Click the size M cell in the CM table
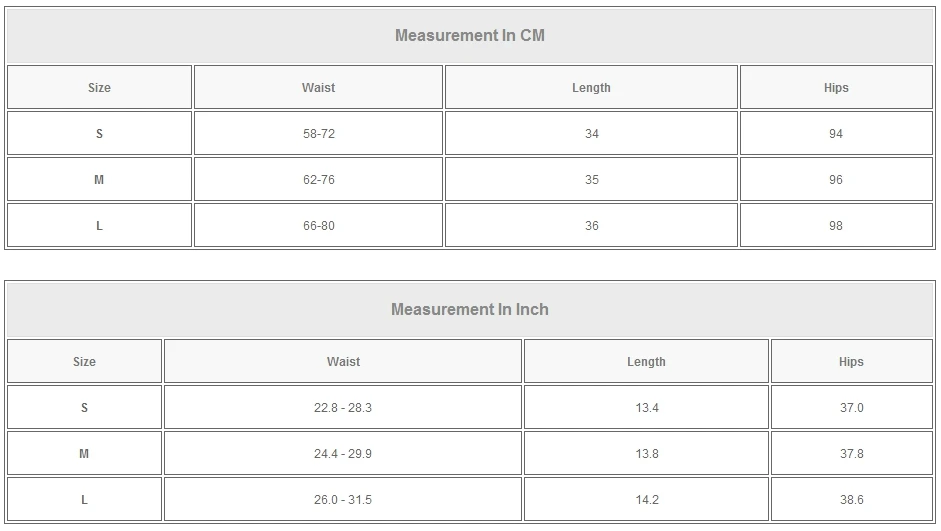This screenshot has width=941, height=531. coord(99,180)
